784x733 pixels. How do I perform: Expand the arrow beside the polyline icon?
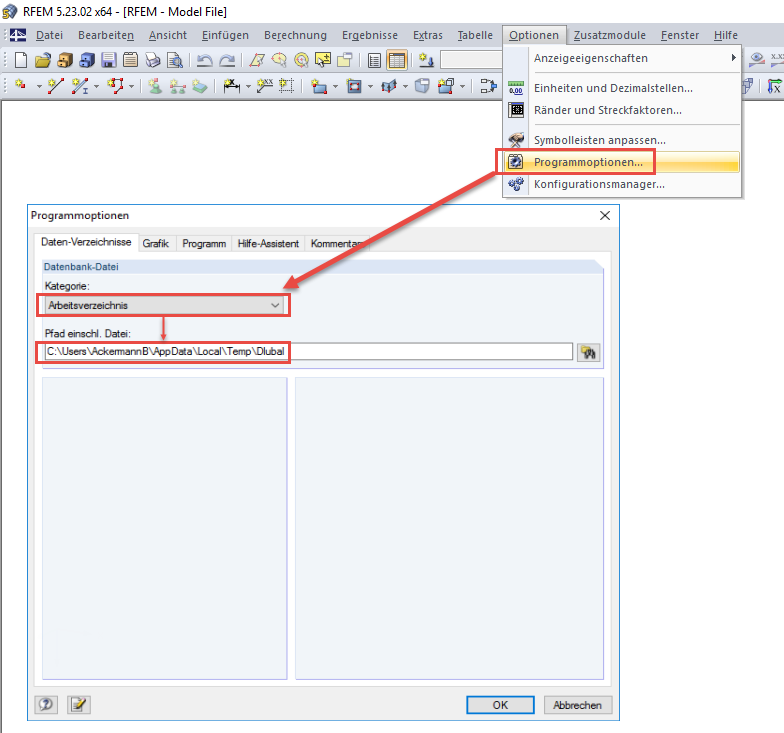(132, 86)
